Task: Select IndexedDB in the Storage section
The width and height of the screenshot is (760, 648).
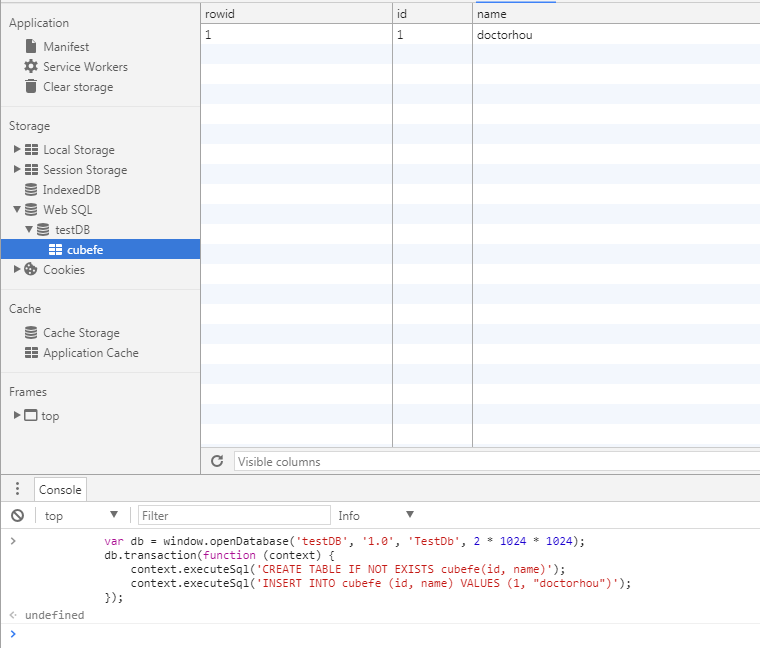Action: pos(71,190)
